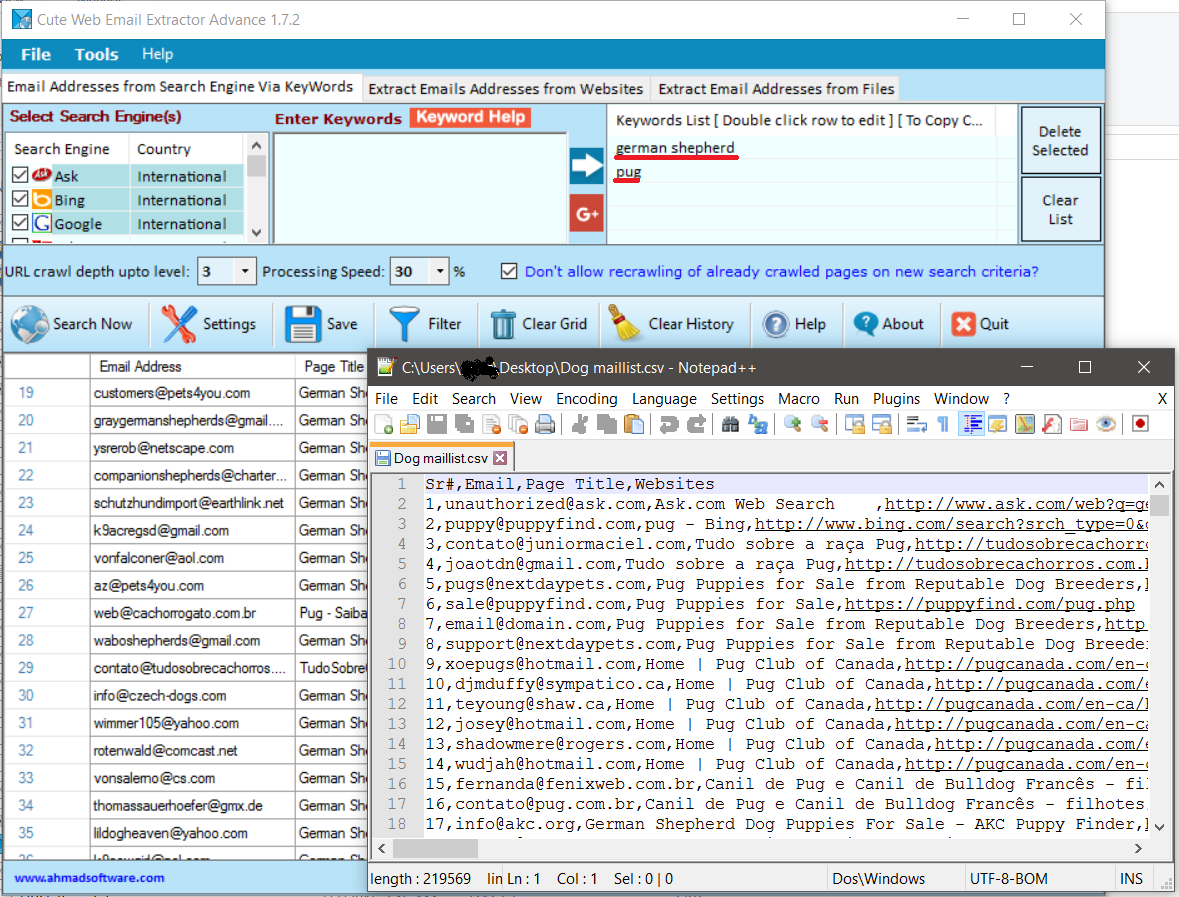1179x897 pixels.
Task: Click the Monitoring eye icon in Notepad++
Action: (1105, 425)
